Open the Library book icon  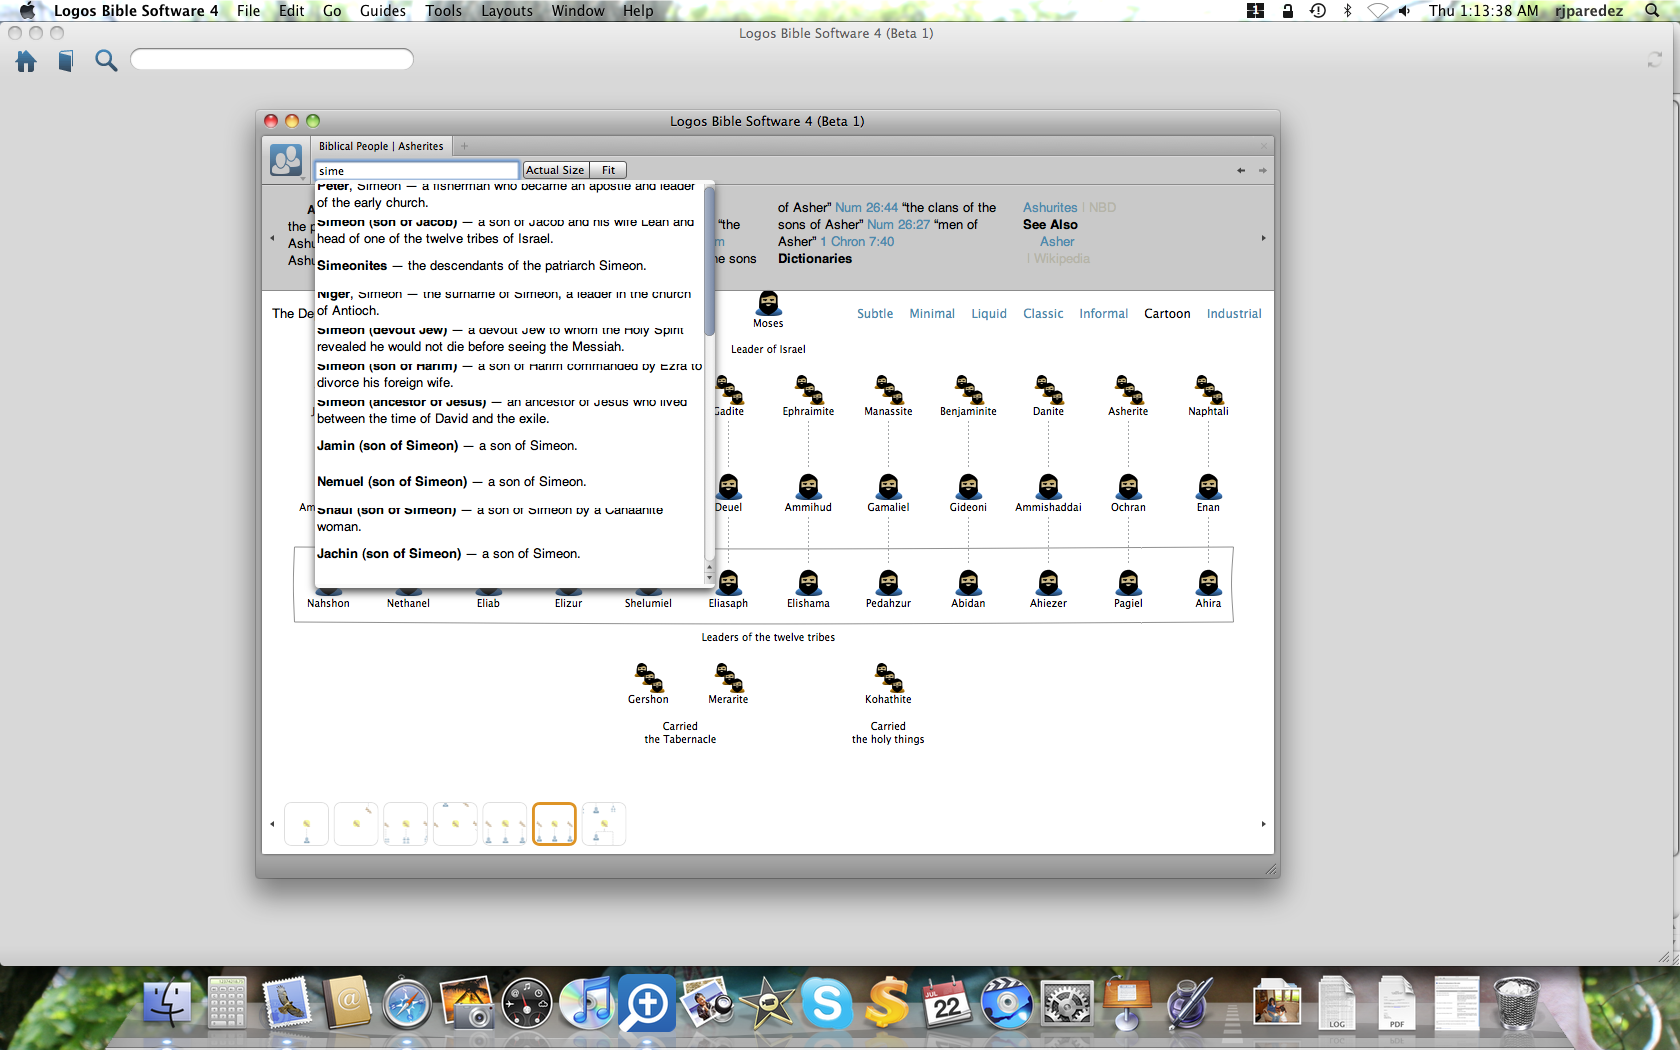tap(65, 61)
